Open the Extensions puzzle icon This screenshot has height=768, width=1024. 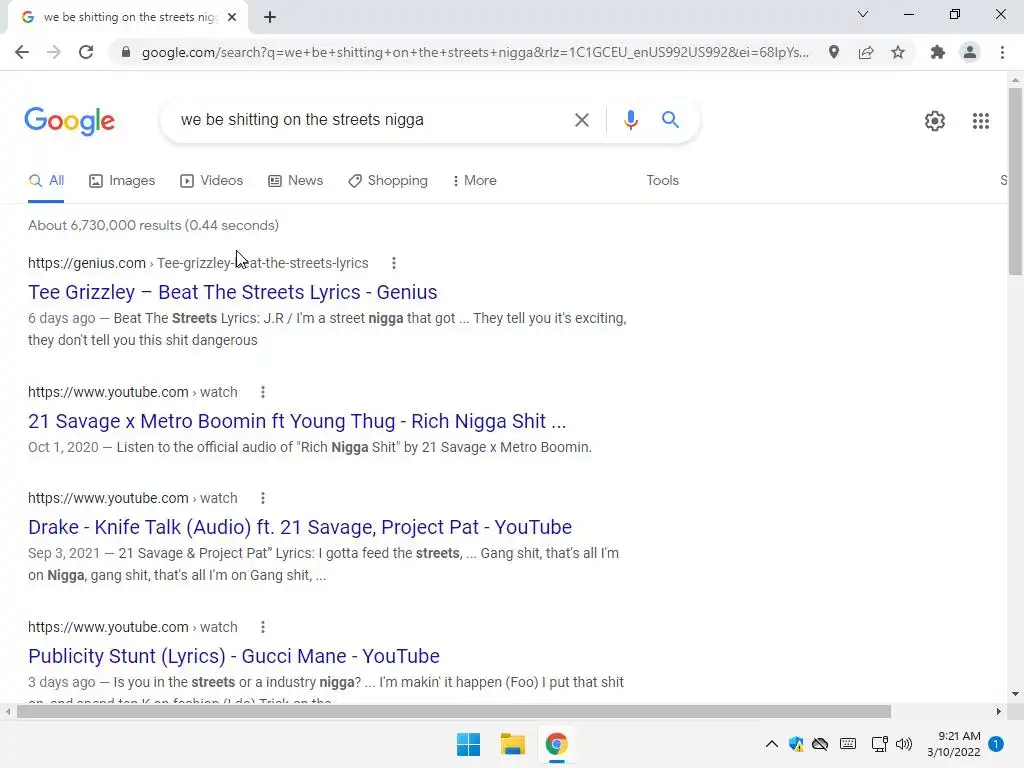pyautogui.click(x=938, y=52)
